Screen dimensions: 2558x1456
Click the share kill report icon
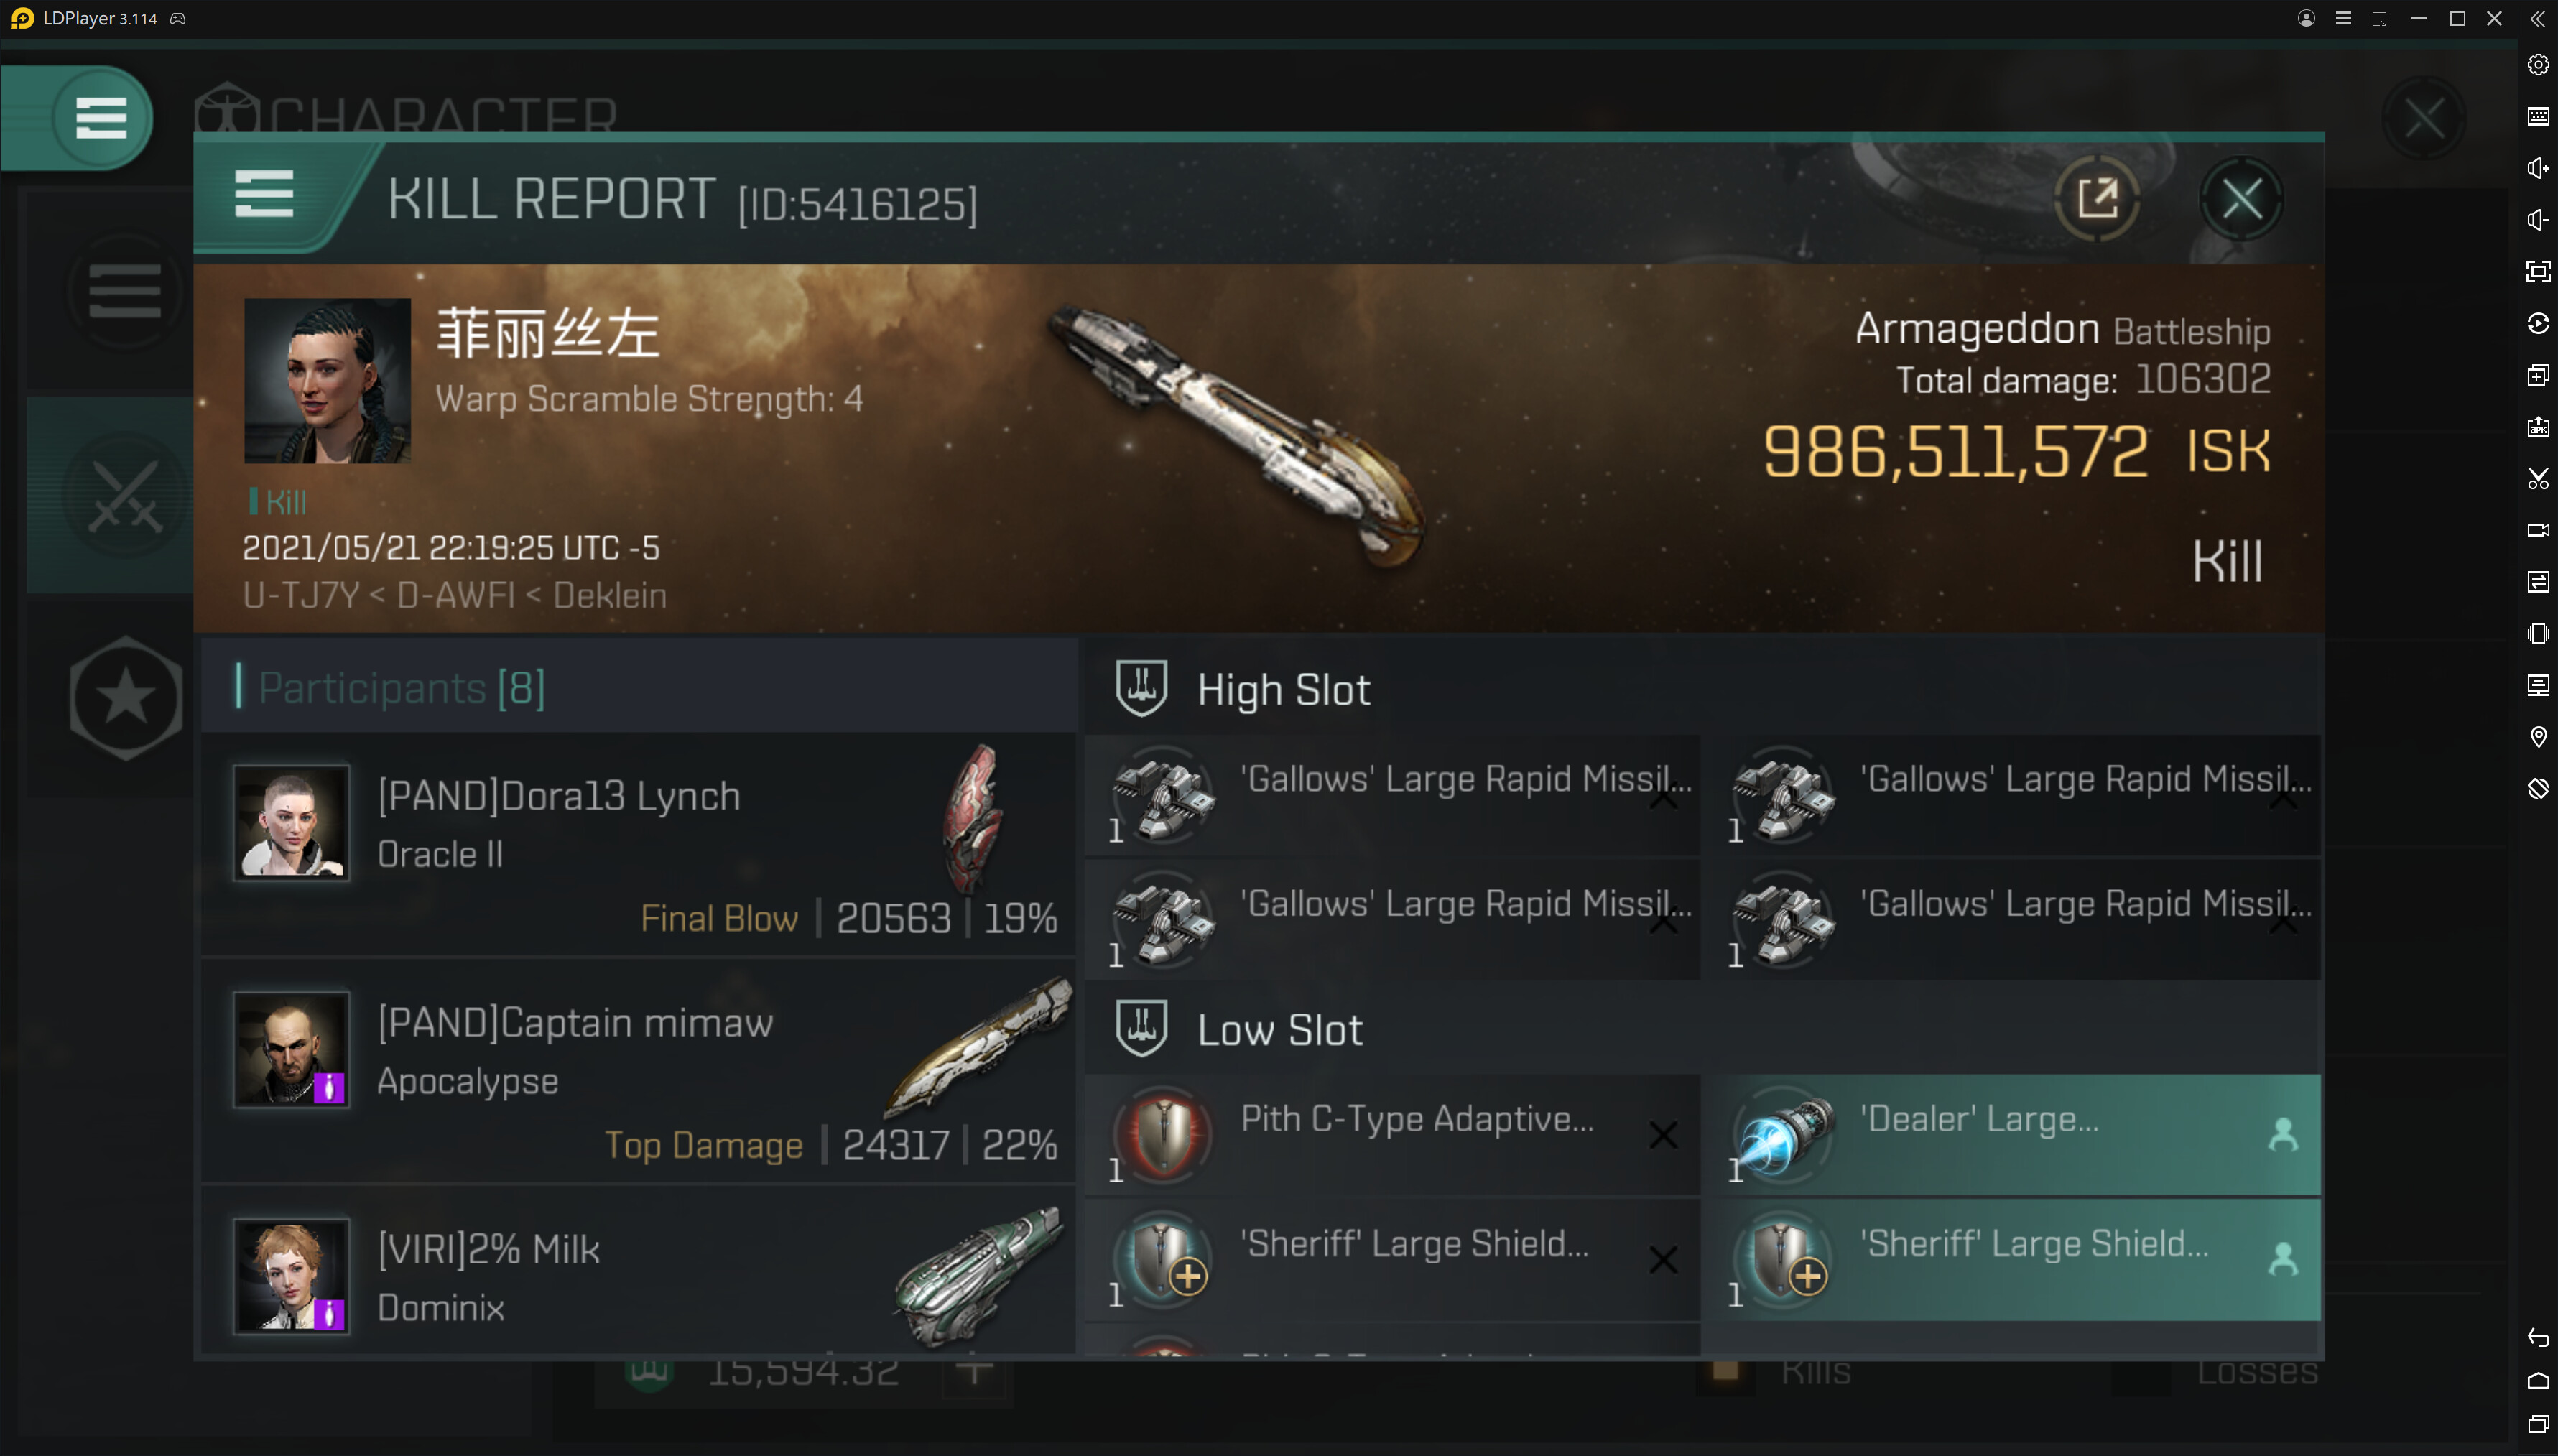point(2097,198)
